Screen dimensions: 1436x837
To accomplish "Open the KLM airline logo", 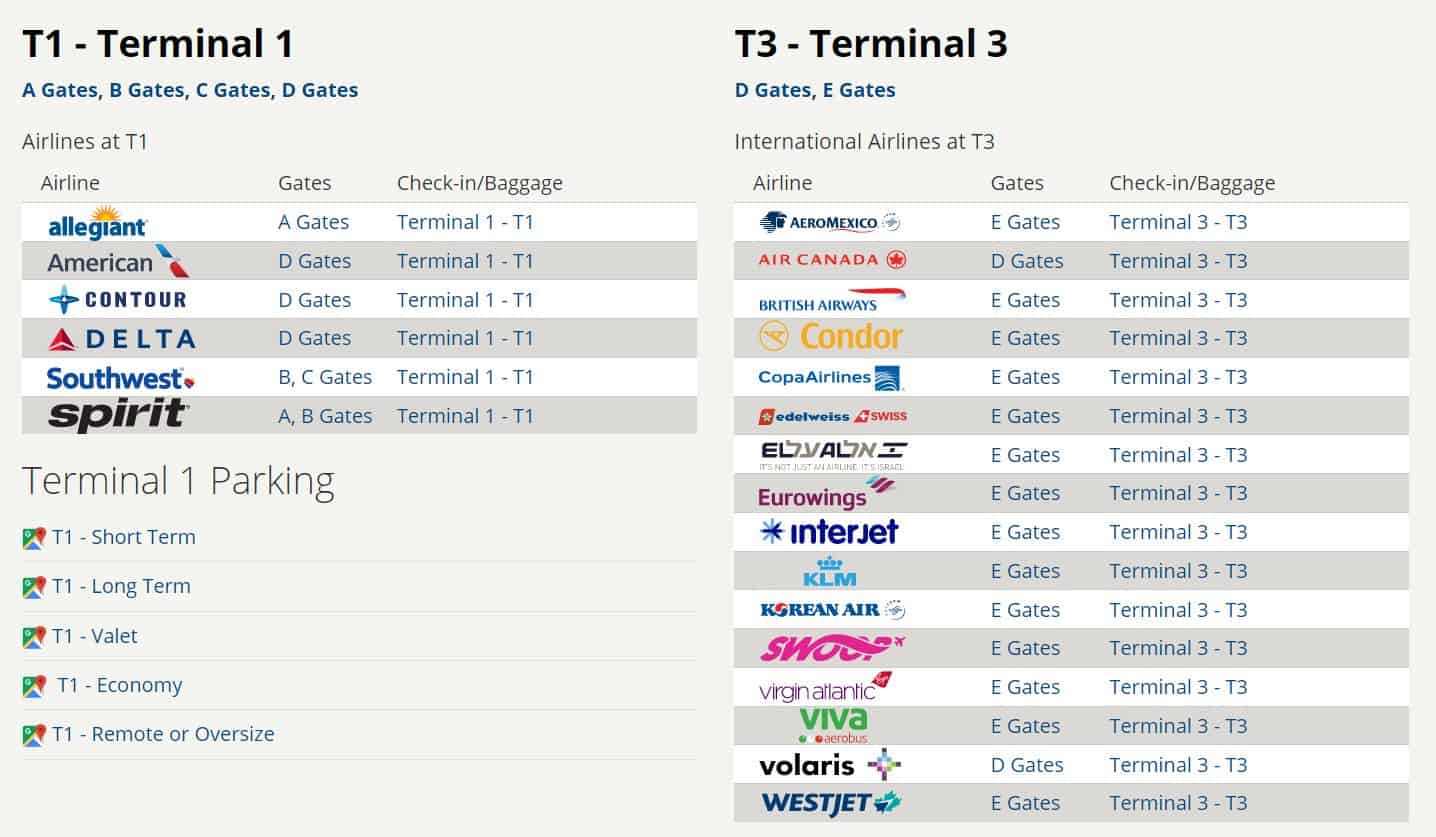I will [x=830, y=571].
